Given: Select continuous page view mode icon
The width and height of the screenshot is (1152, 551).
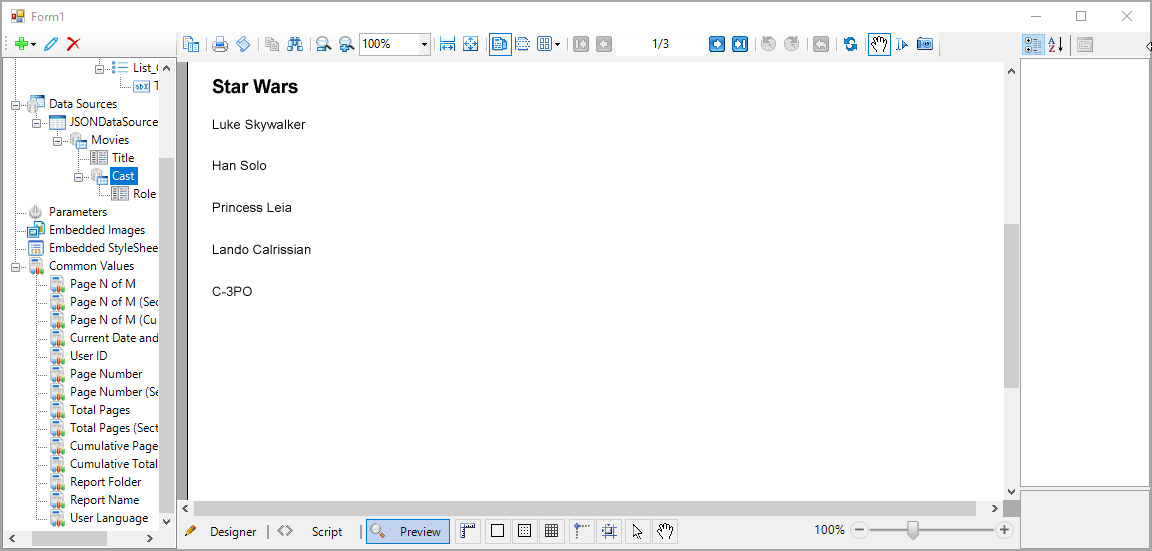Looking at the screenshot, I should (523, 44).
